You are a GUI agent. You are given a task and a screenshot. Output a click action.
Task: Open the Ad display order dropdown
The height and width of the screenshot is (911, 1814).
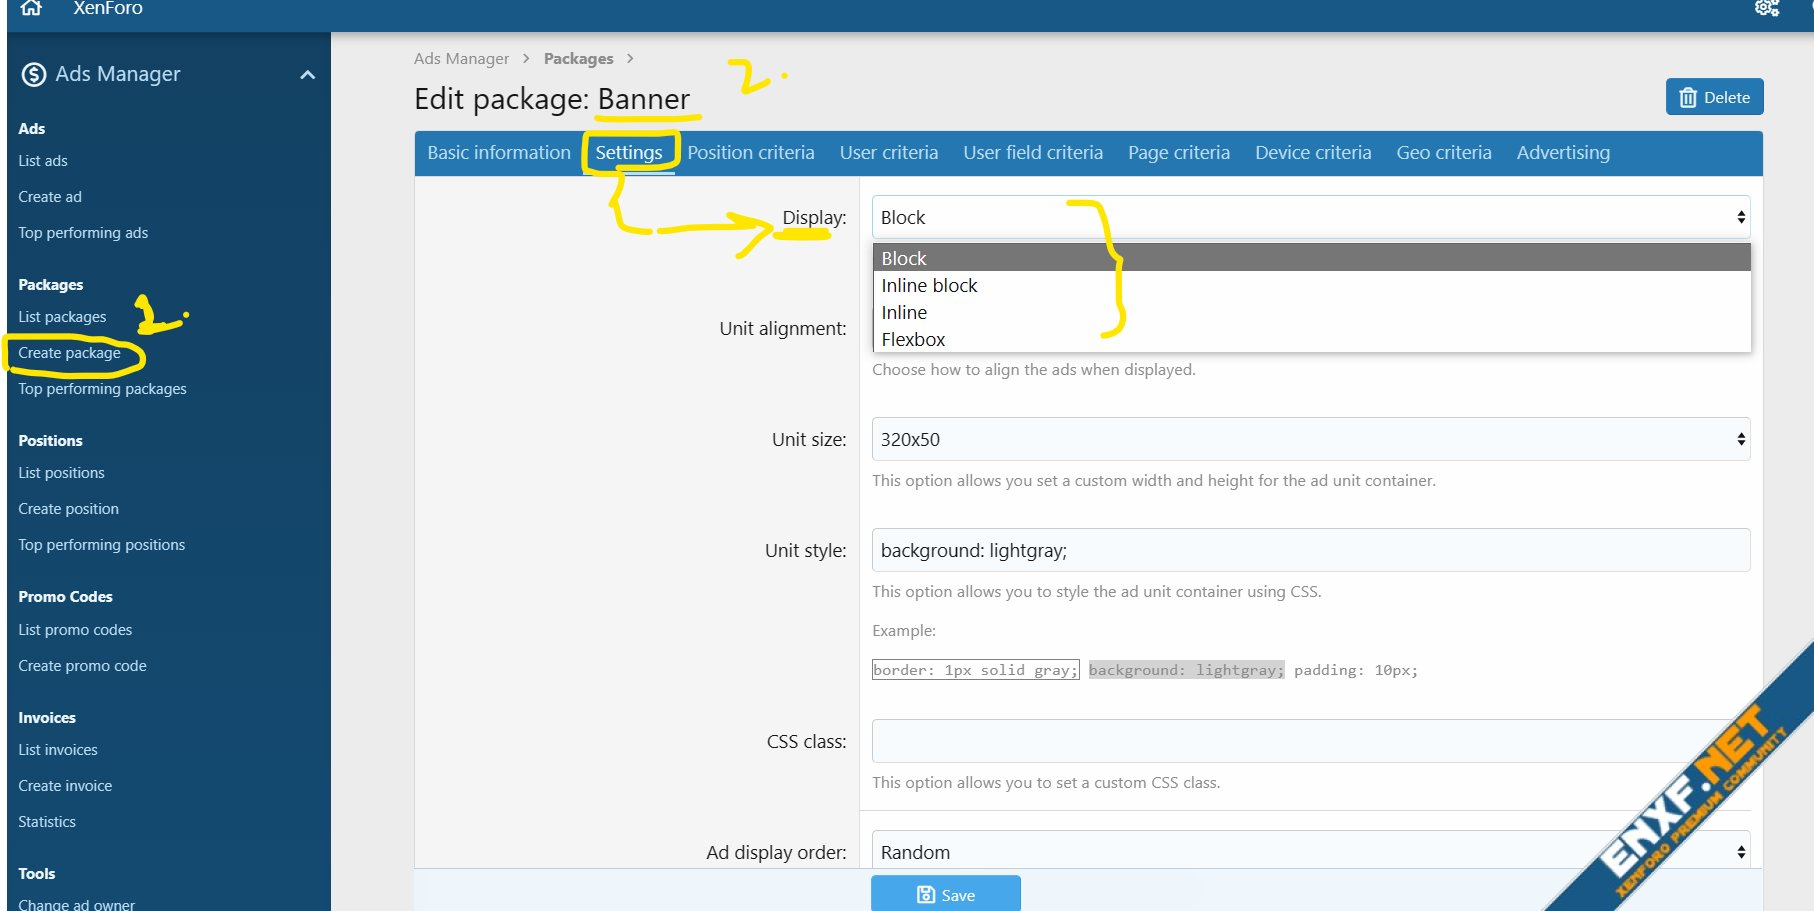point(1310,851)
